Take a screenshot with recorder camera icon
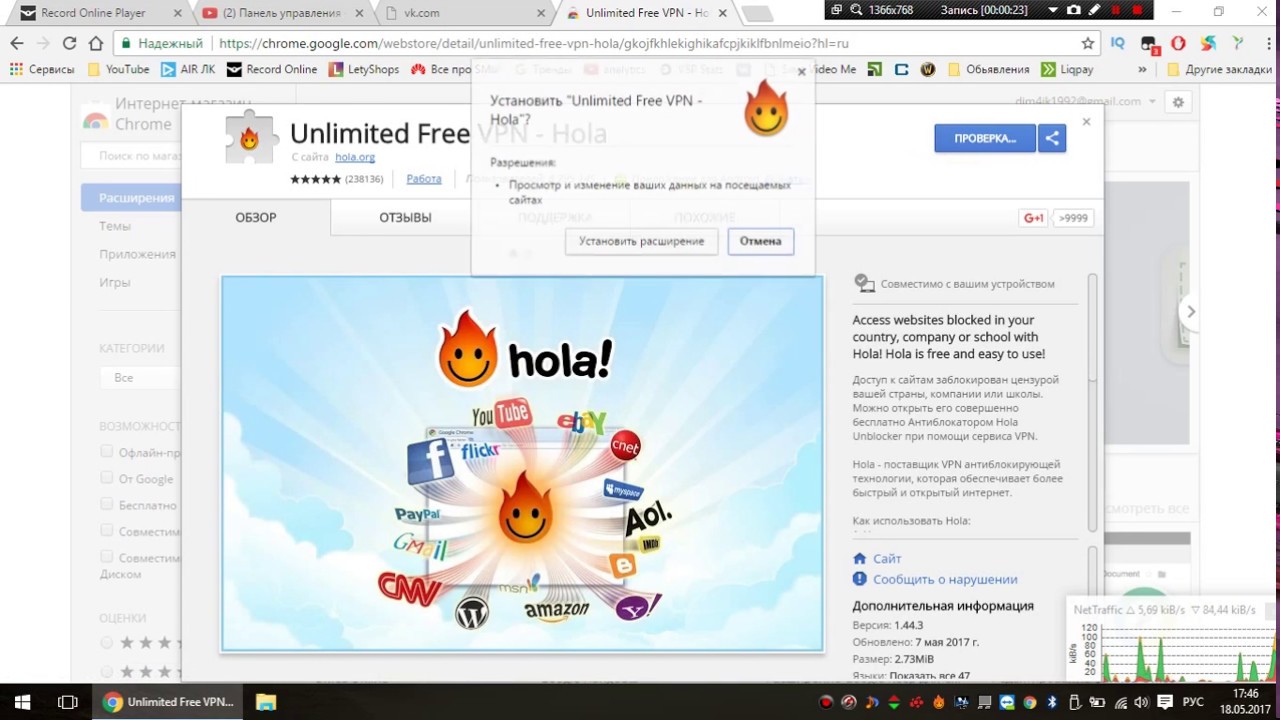 click(1074, 10)
